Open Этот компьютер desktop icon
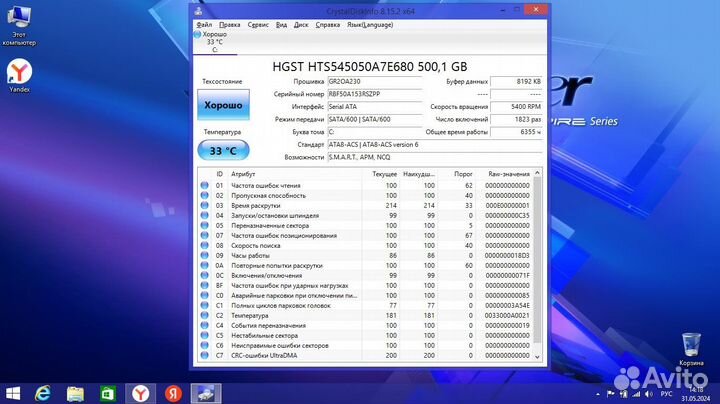 20,27
